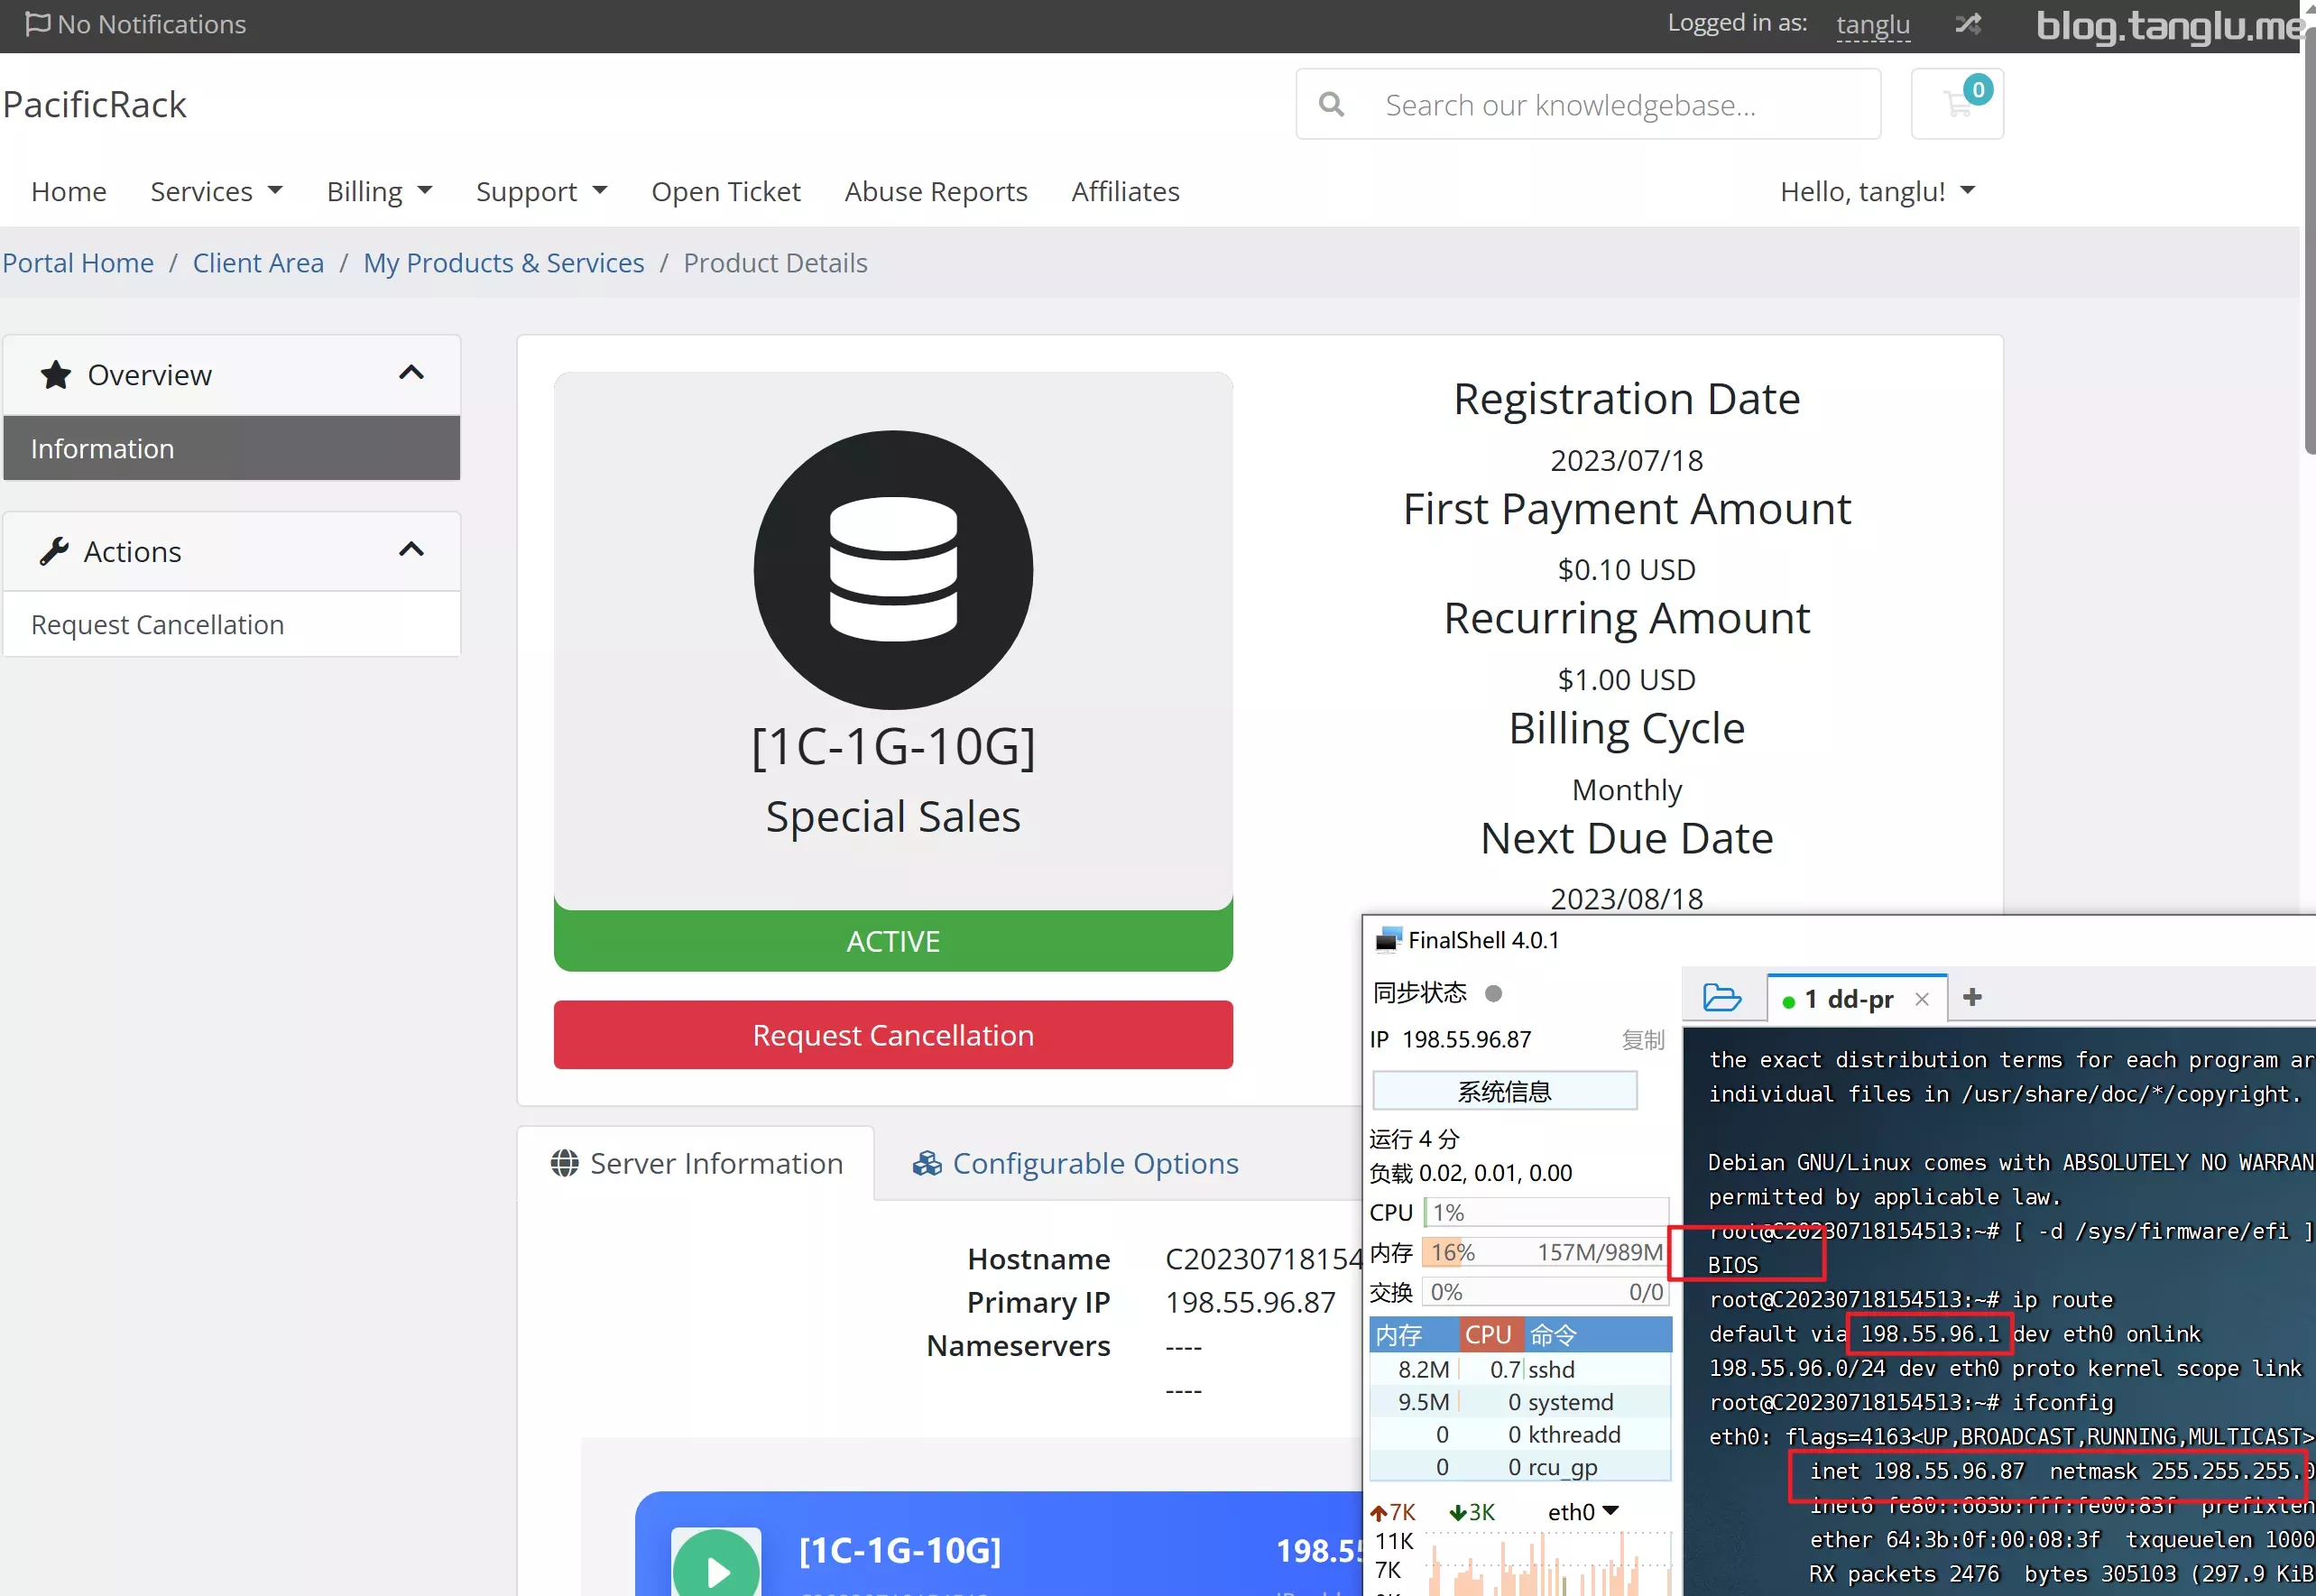Click the Request Cancellation sidebar link
Image resolution: width=2316 pixels, height=1596 pixels.
(157, 624)
